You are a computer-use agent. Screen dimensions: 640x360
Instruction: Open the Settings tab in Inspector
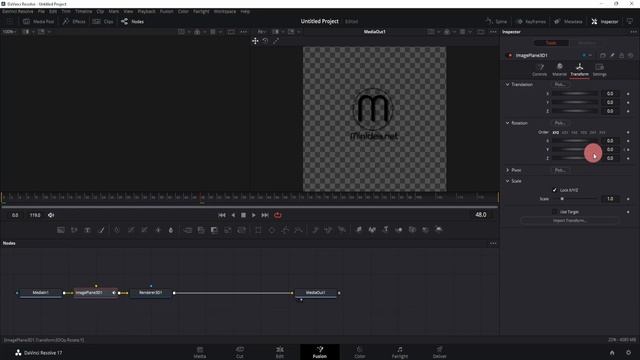click(600, 69)
